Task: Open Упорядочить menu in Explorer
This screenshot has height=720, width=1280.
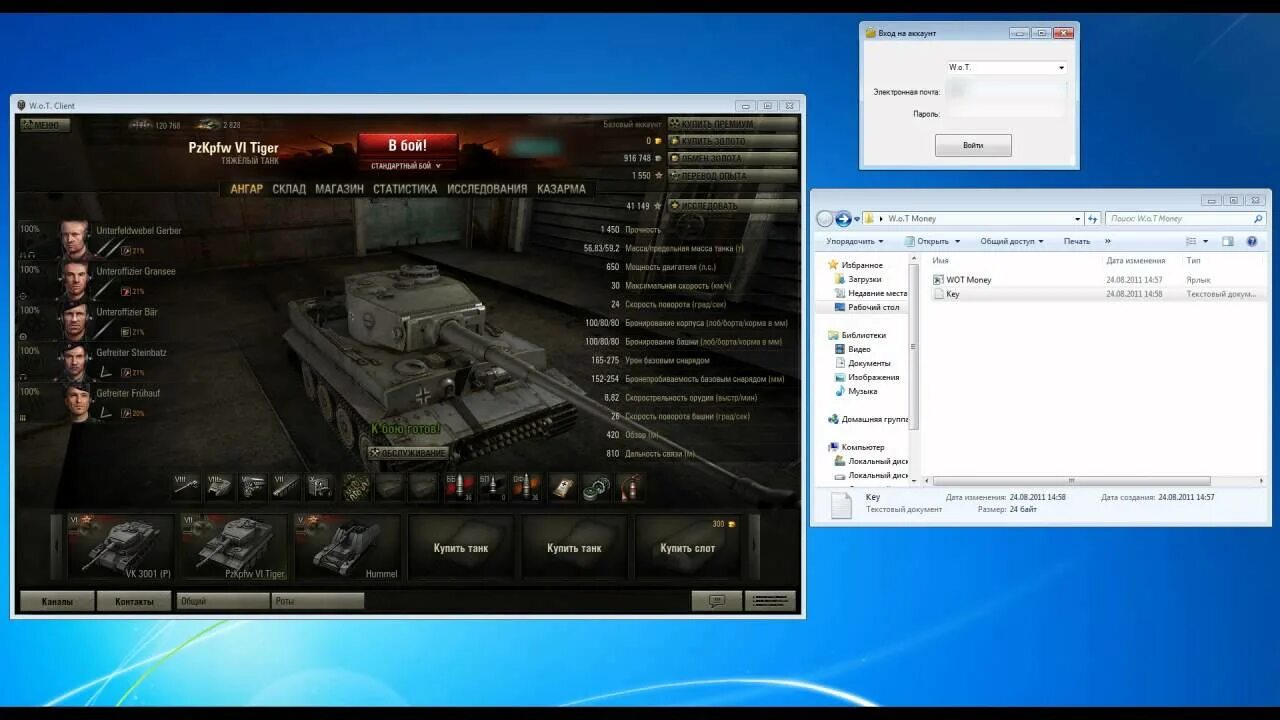Action: click(x=855, y=241)
